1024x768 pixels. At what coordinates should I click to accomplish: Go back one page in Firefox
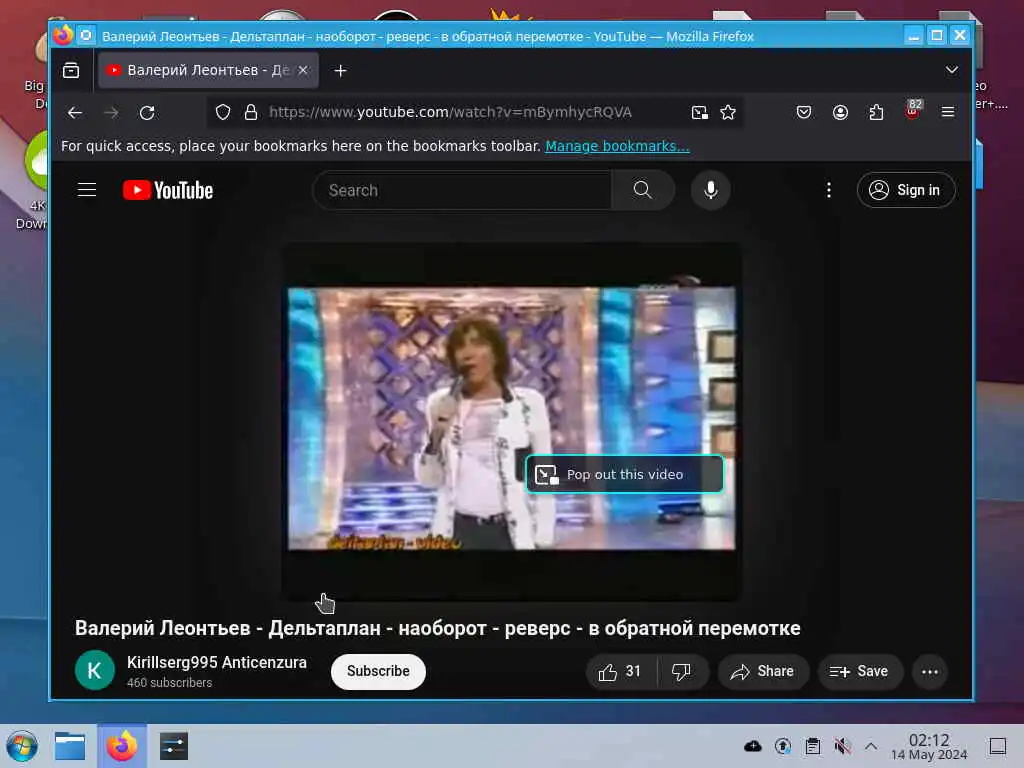(75, 112)
